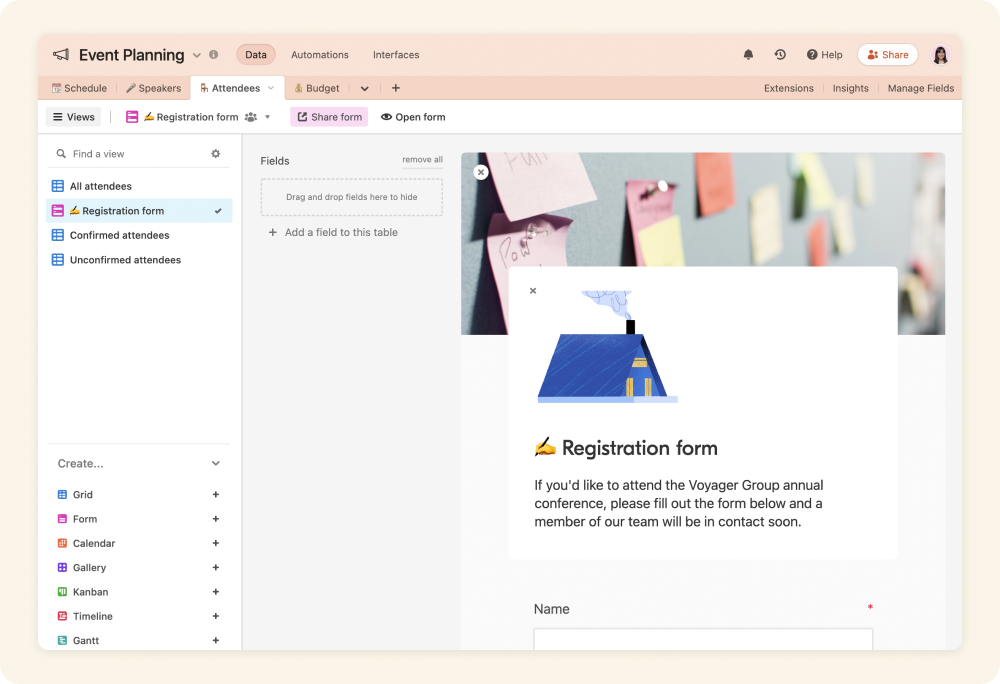This screenshot has height=684, width=1000.
Task: Expand the Event Planning base dropdown
Action: 196,55
